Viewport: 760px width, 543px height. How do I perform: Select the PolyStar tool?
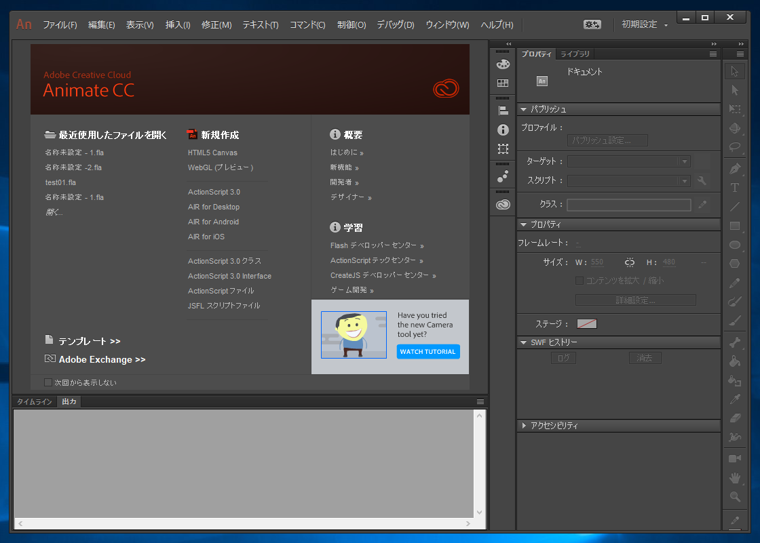[x=735, y=264]
